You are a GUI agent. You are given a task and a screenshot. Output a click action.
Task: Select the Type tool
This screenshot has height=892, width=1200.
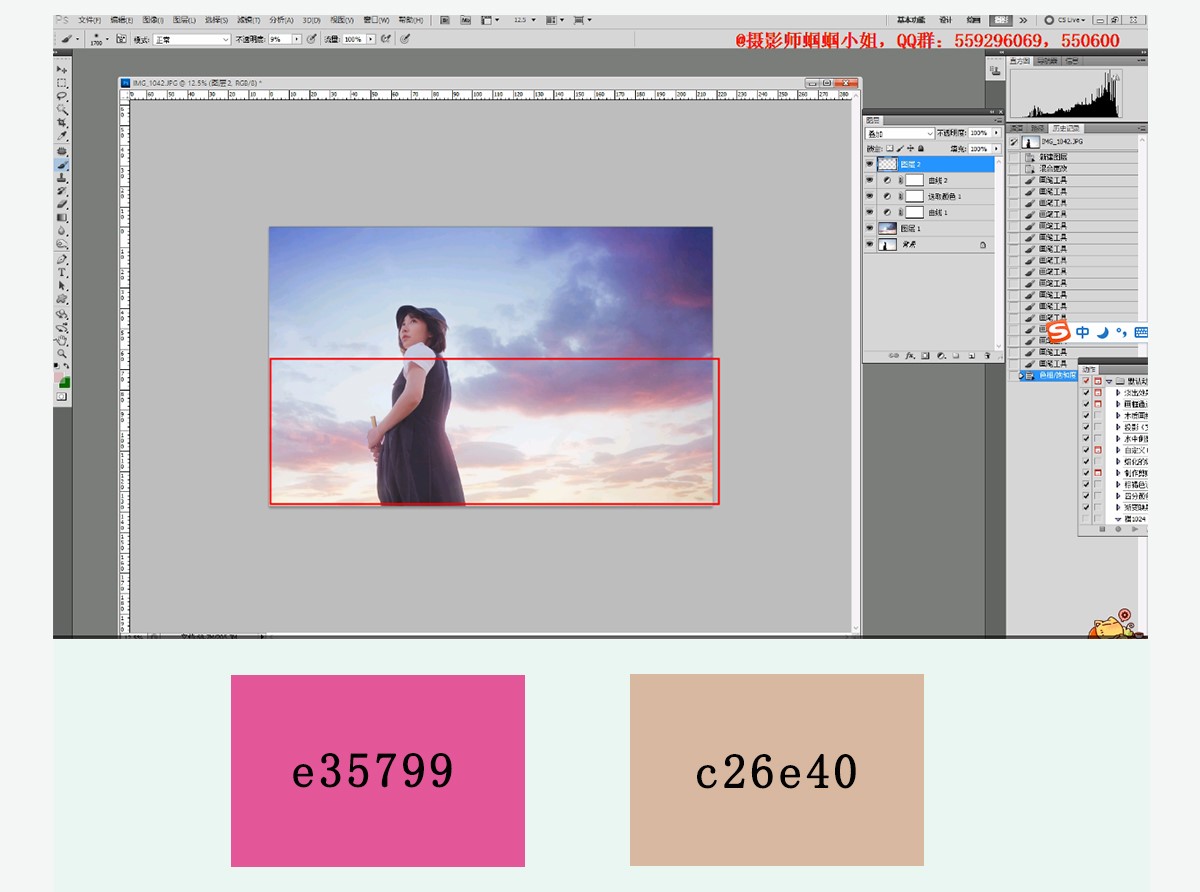tap(62, 272)
